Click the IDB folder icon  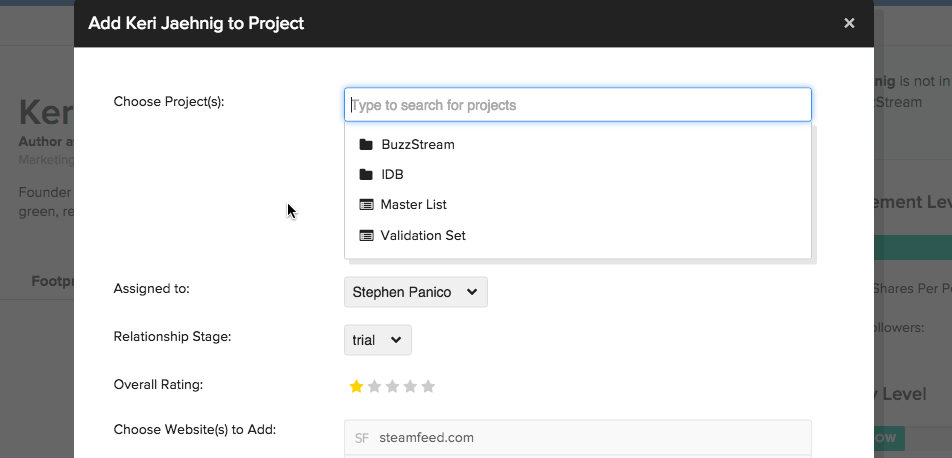click(x=366, y=175)
